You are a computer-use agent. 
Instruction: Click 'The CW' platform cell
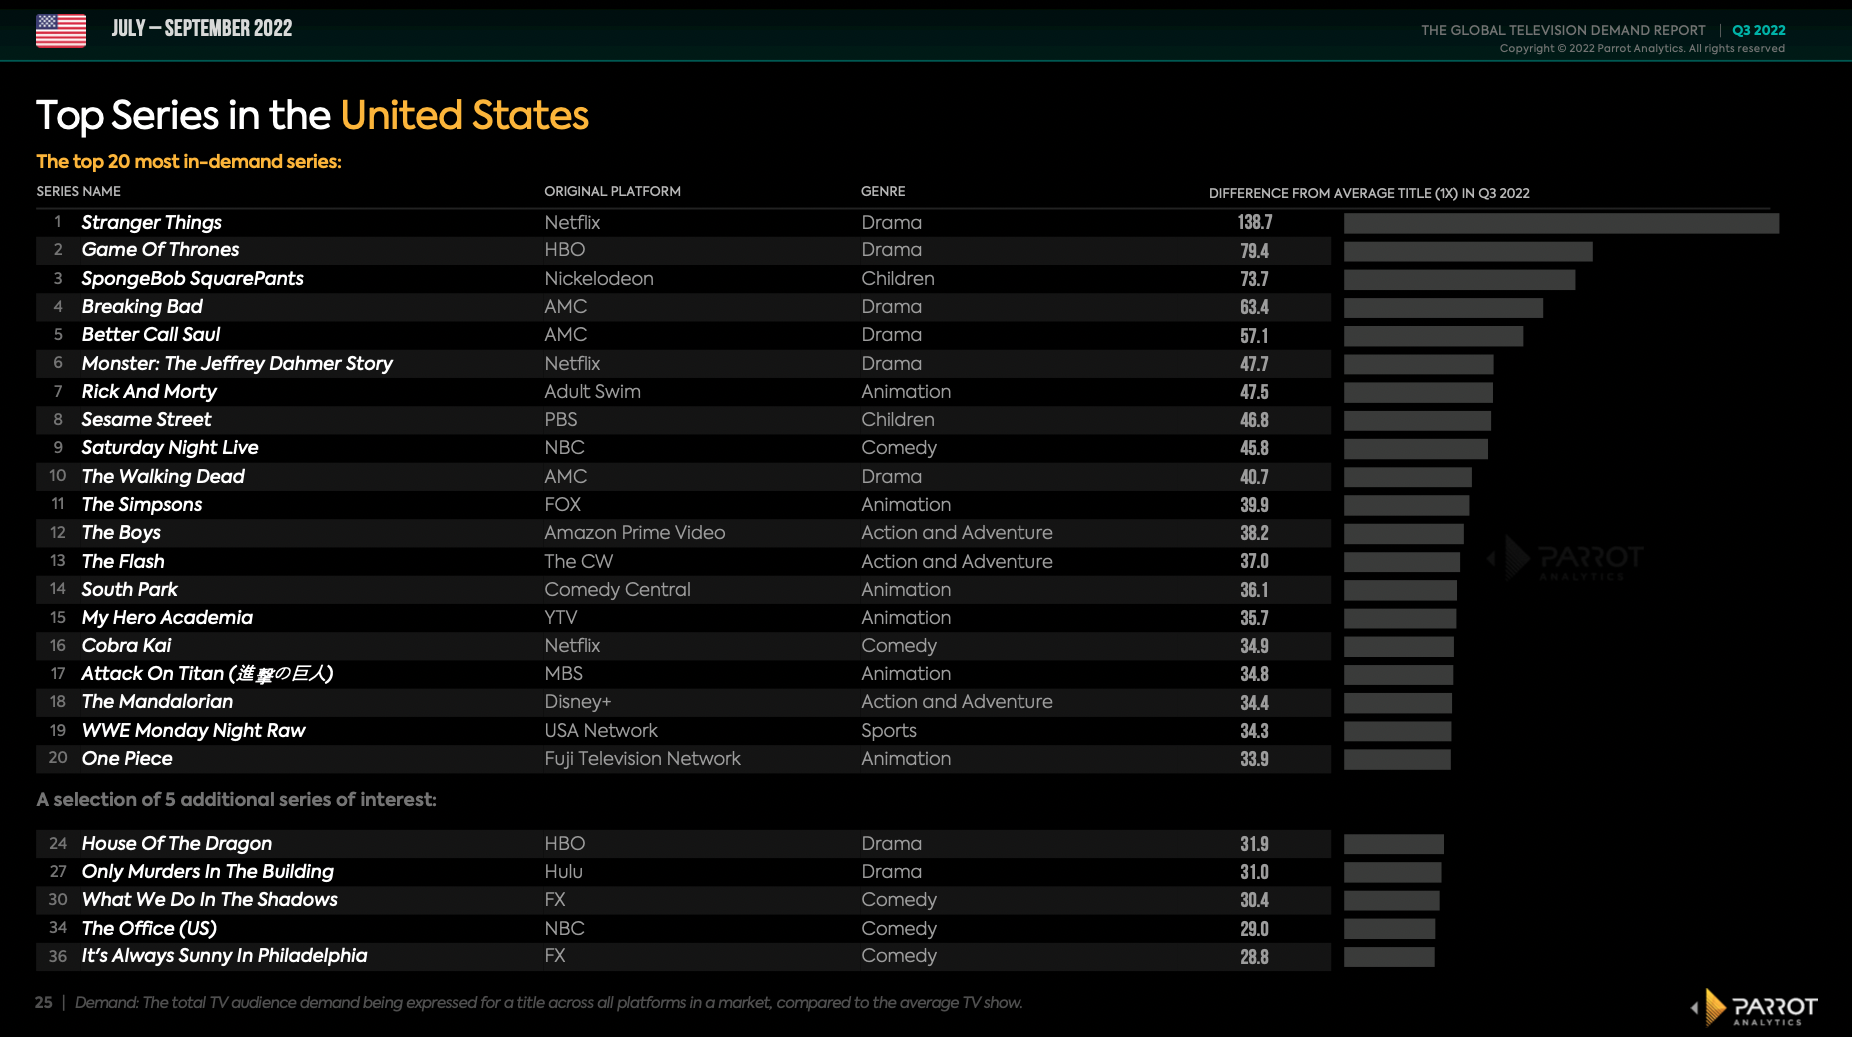coord(578,561)
